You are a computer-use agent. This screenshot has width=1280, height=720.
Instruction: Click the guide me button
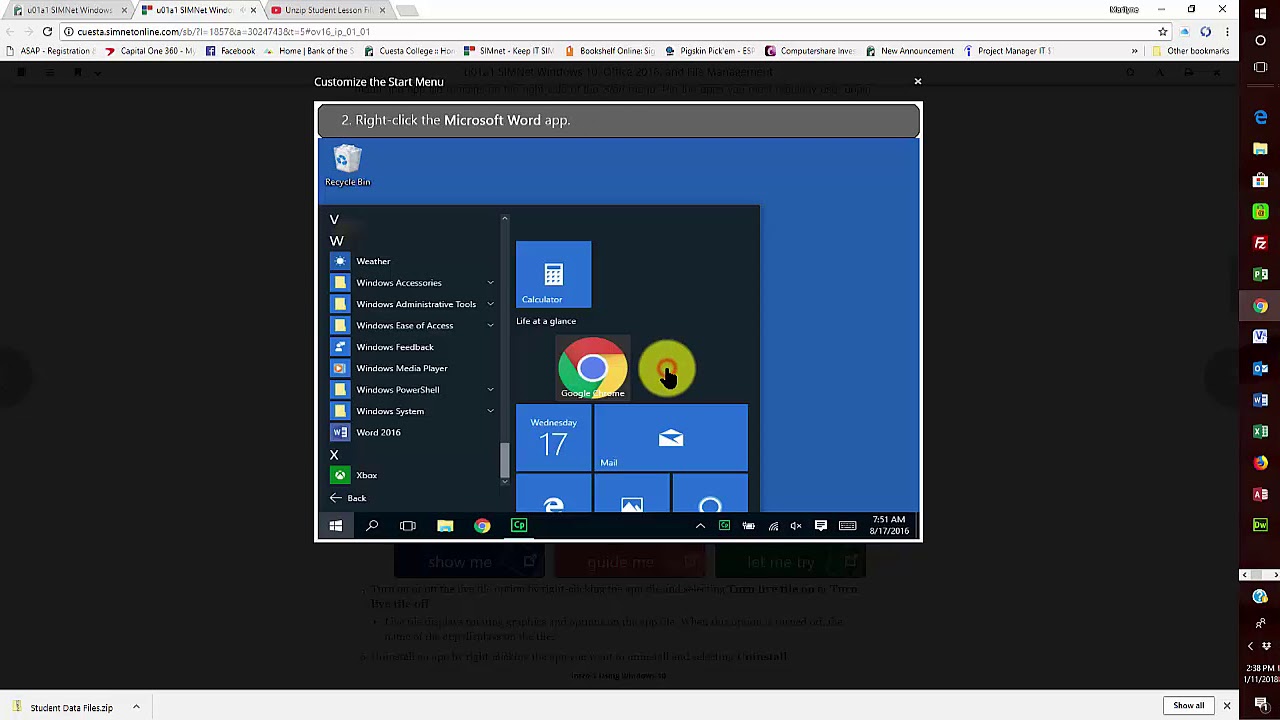(x=630, y=562)
